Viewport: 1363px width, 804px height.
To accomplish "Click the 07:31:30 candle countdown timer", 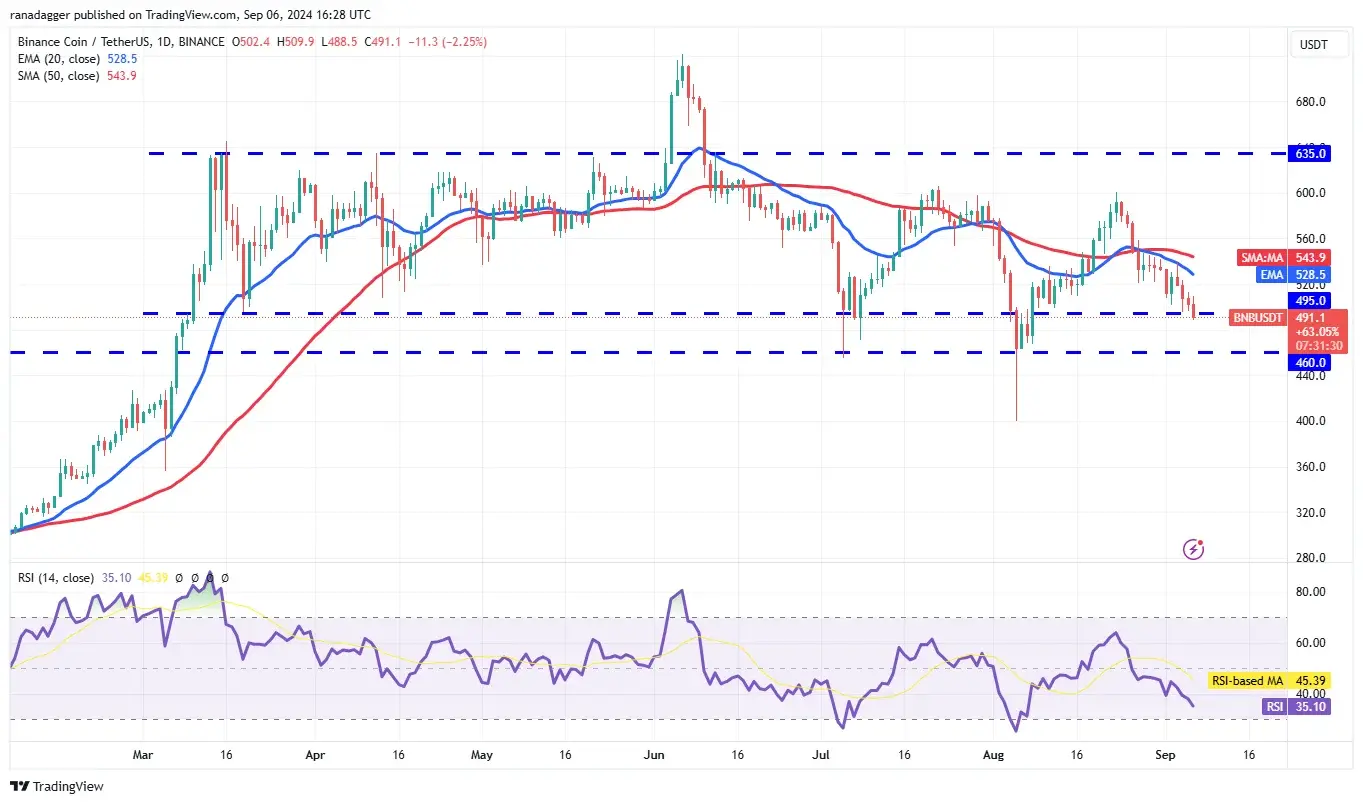I will pyautogui.click(x=1318, y=345).
